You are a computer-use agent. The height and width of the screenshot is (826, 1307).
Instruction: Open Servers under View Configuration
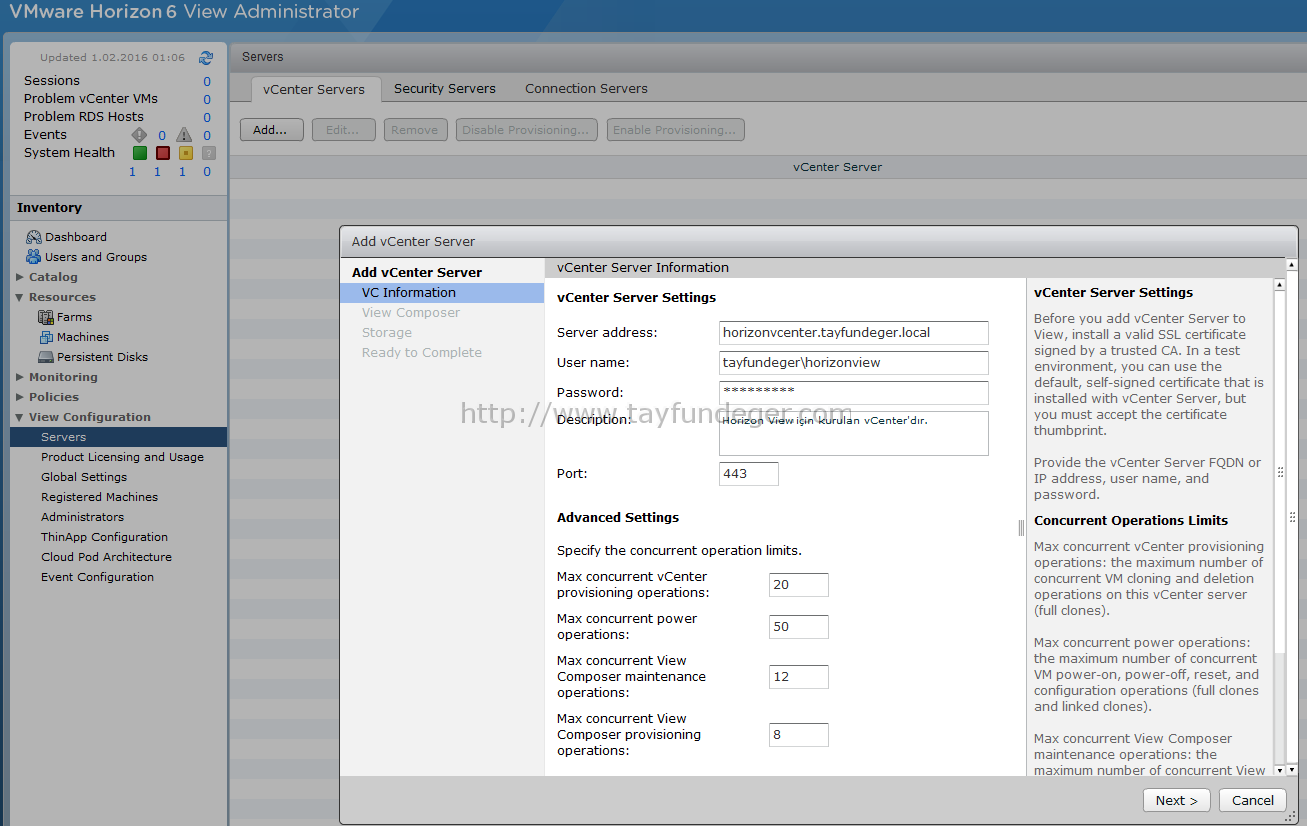pos(119,437)
